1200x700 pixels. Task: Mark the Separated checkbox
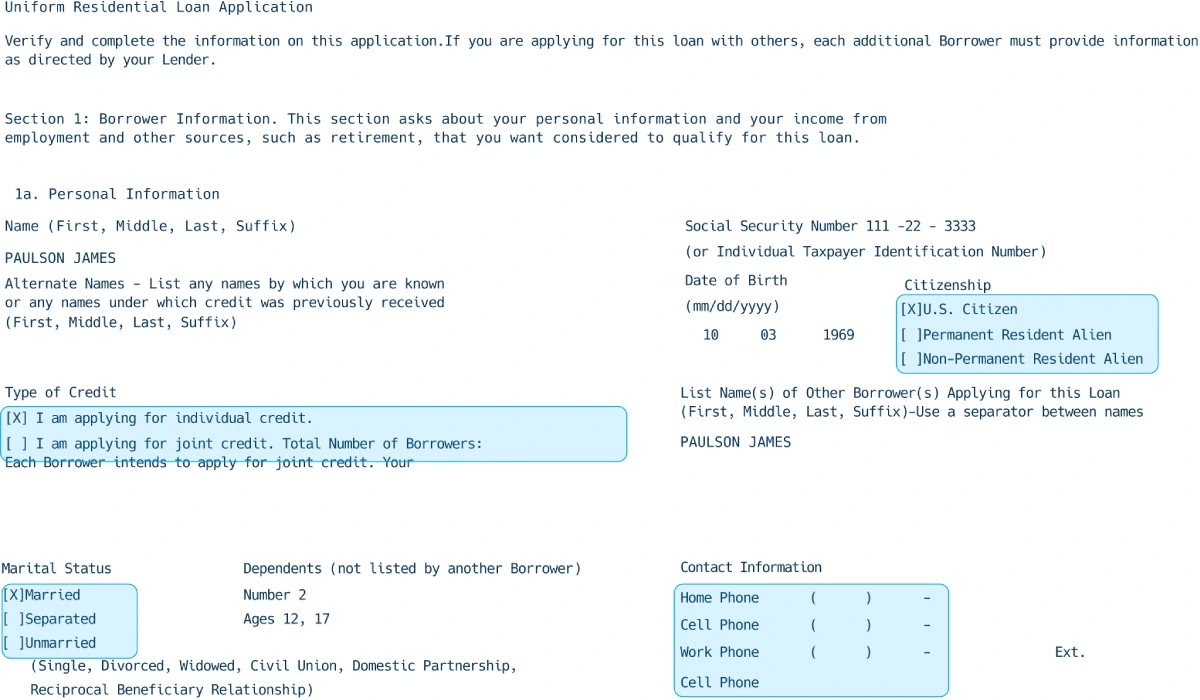[13, 619]
